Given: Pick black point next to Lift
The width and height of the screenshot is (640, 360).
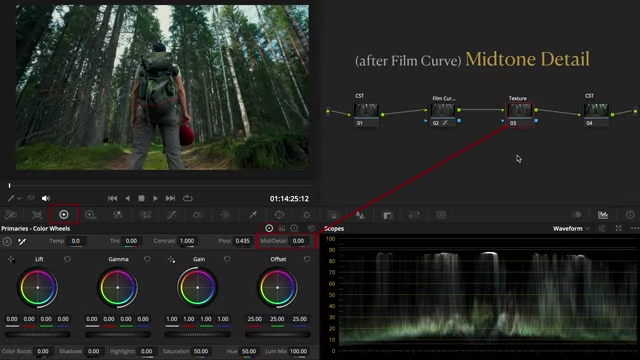Looking at the screenshot, I should coord(11,259).
